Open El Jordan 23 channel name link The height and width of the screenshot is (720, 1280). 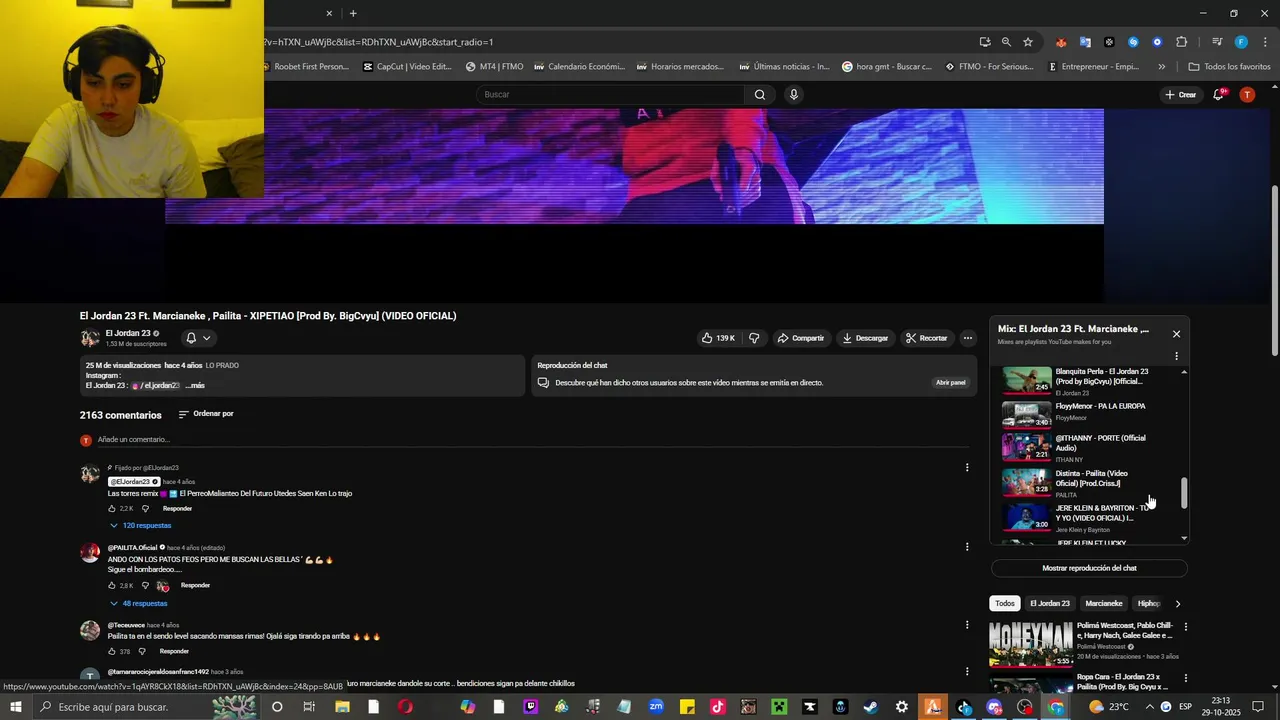pos(128,333)
